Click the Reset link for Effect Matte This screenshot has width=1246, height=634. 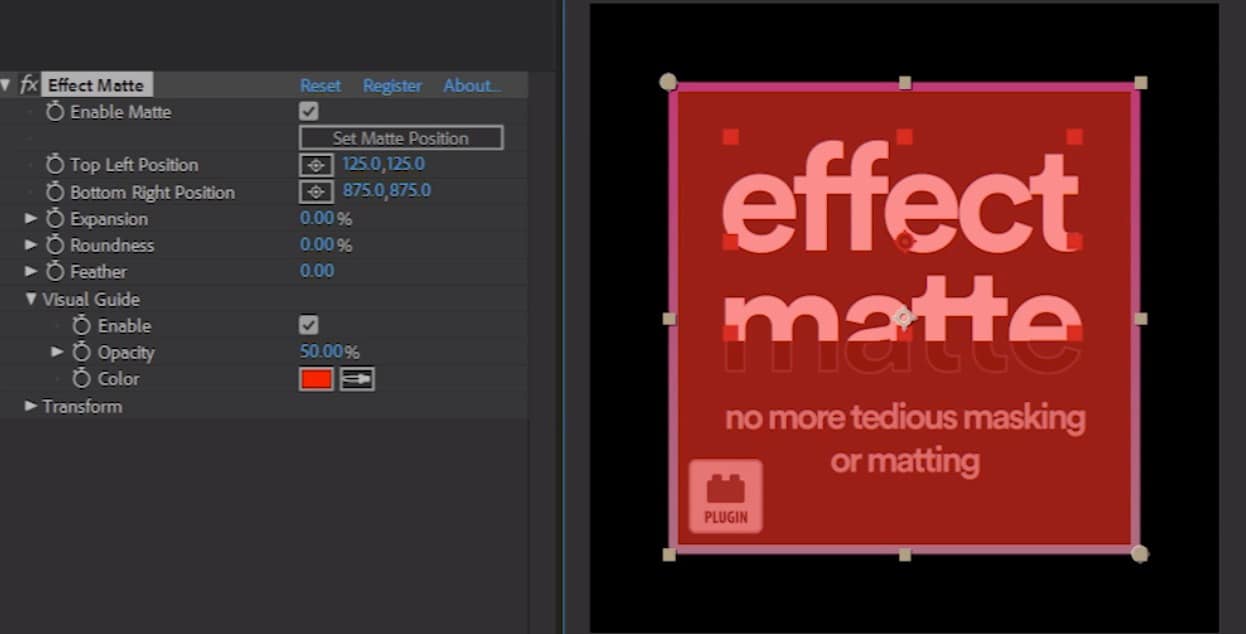pyautogui.click(x=320, y=86)
